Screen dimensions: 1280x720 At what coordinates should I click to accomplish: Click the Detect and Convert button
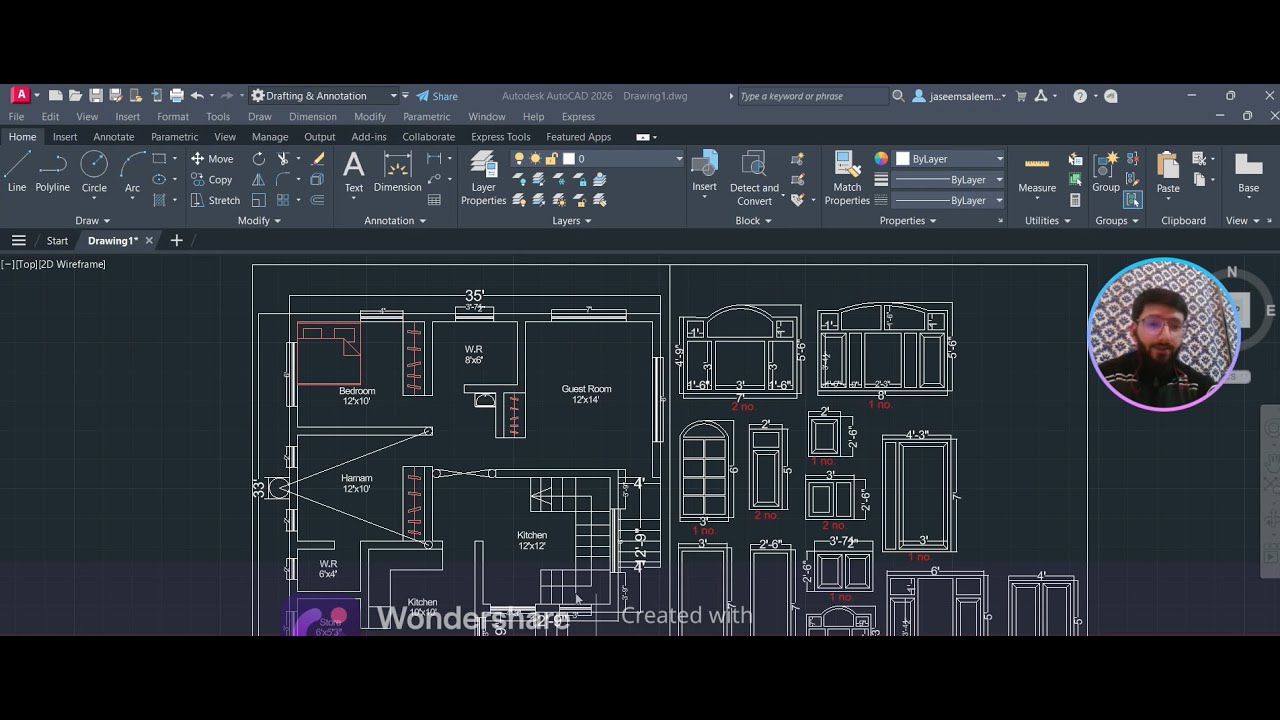[x=754, y=178]
